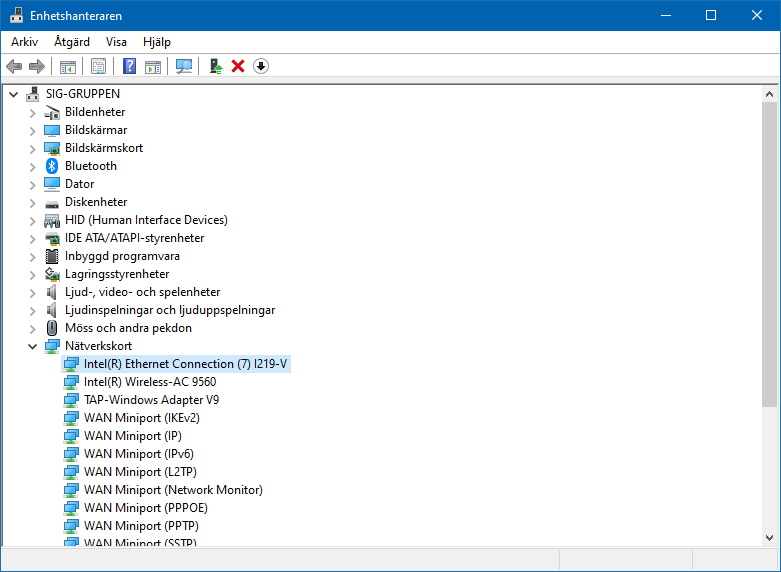Screen dimensions: 781x572
Task: Expand Ljudinspelningar och ljuduppspelningar category
Action: point(32,311)
